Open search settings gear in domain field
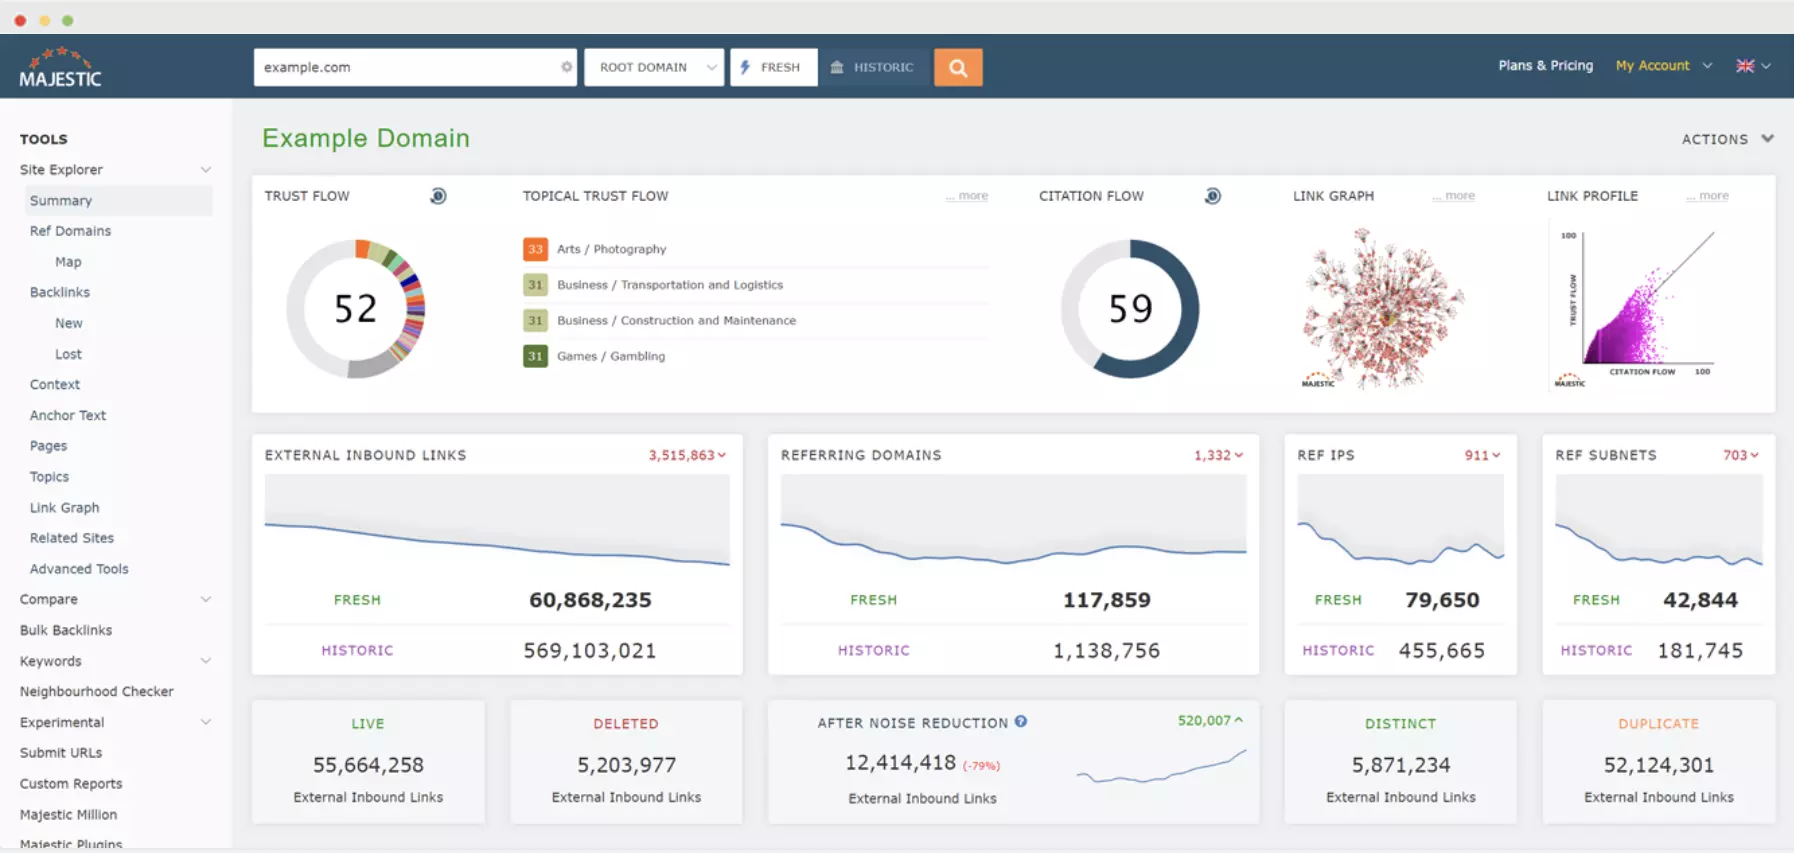 tap(566, 67)
